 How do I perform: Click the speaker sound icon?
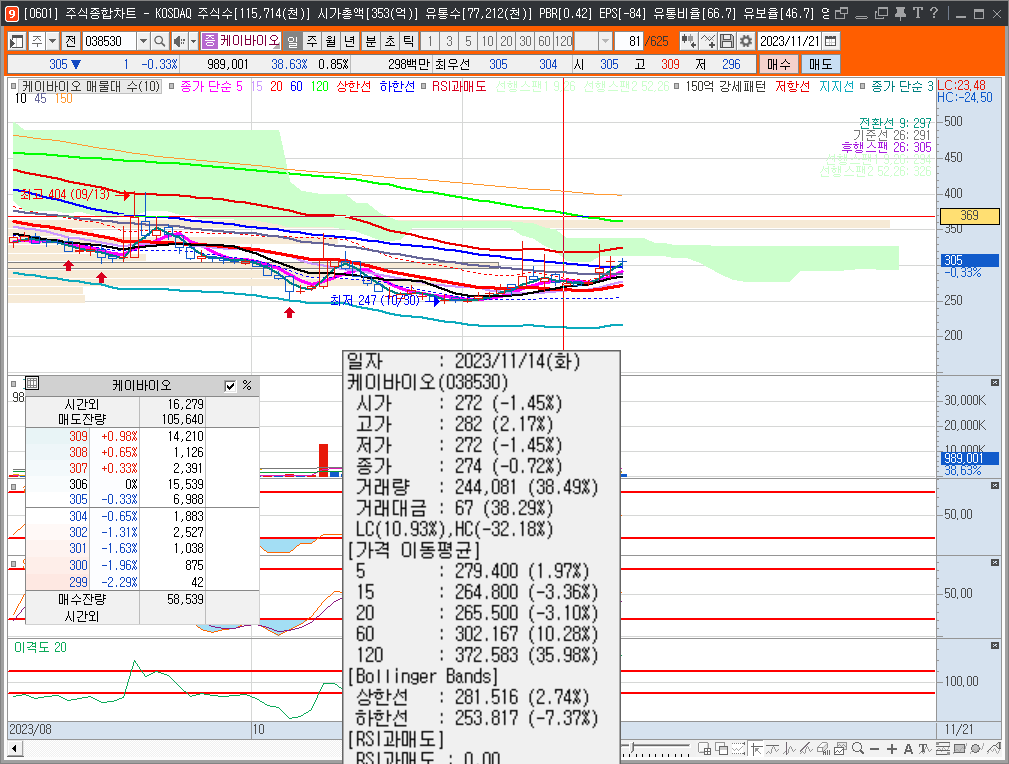click(x=179, y=42)
